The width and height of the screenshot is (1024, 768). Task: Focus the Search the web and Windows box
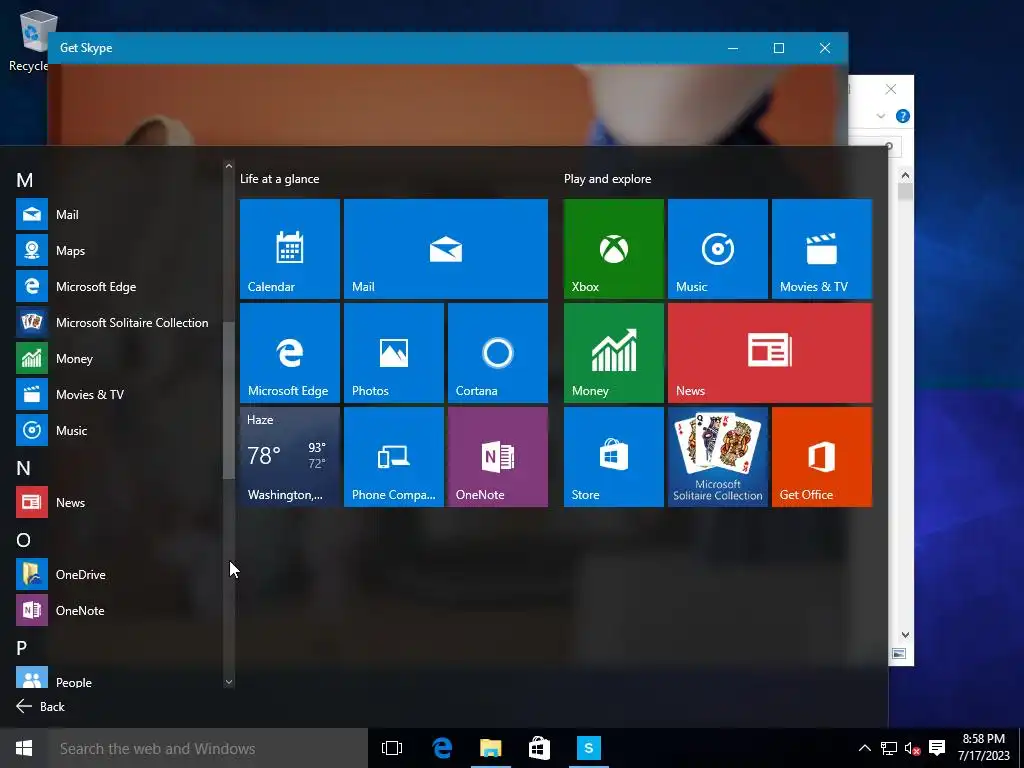[208, 748]
